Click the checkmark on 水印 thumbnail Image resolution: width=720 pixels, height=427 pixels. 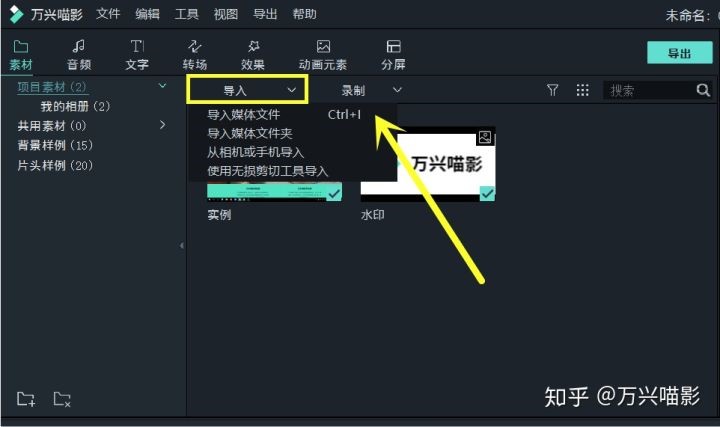coord(487,193)
